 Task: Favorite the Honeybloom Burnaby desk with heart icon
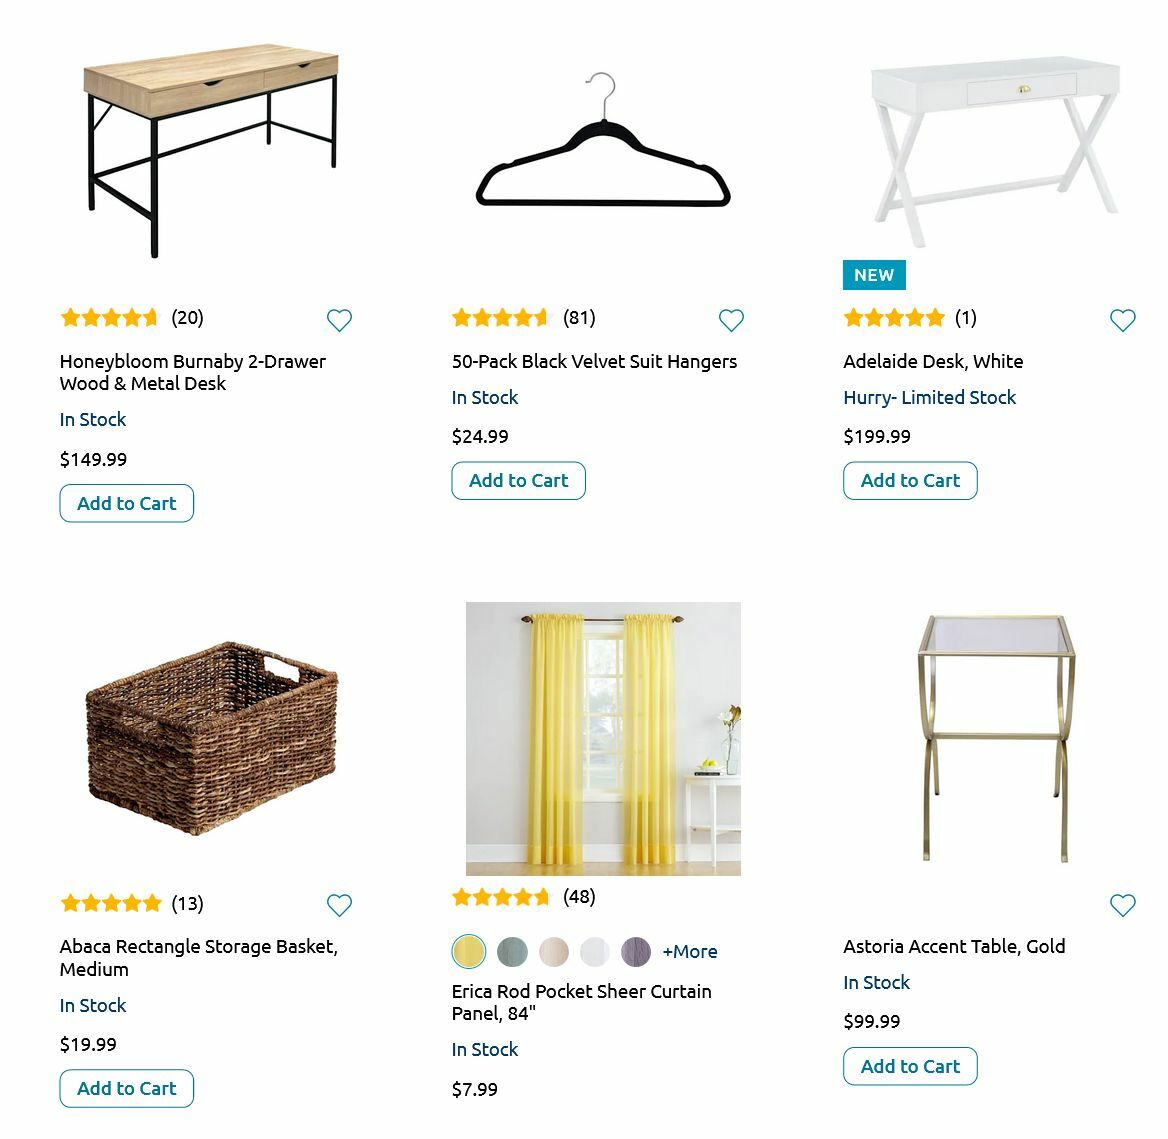click(339, 320)
